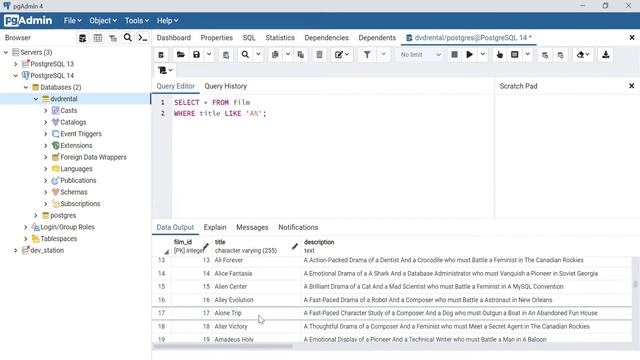Switch to the Statistics tab
This screenshot has width=640, height=360.
[x=280, y=38]
